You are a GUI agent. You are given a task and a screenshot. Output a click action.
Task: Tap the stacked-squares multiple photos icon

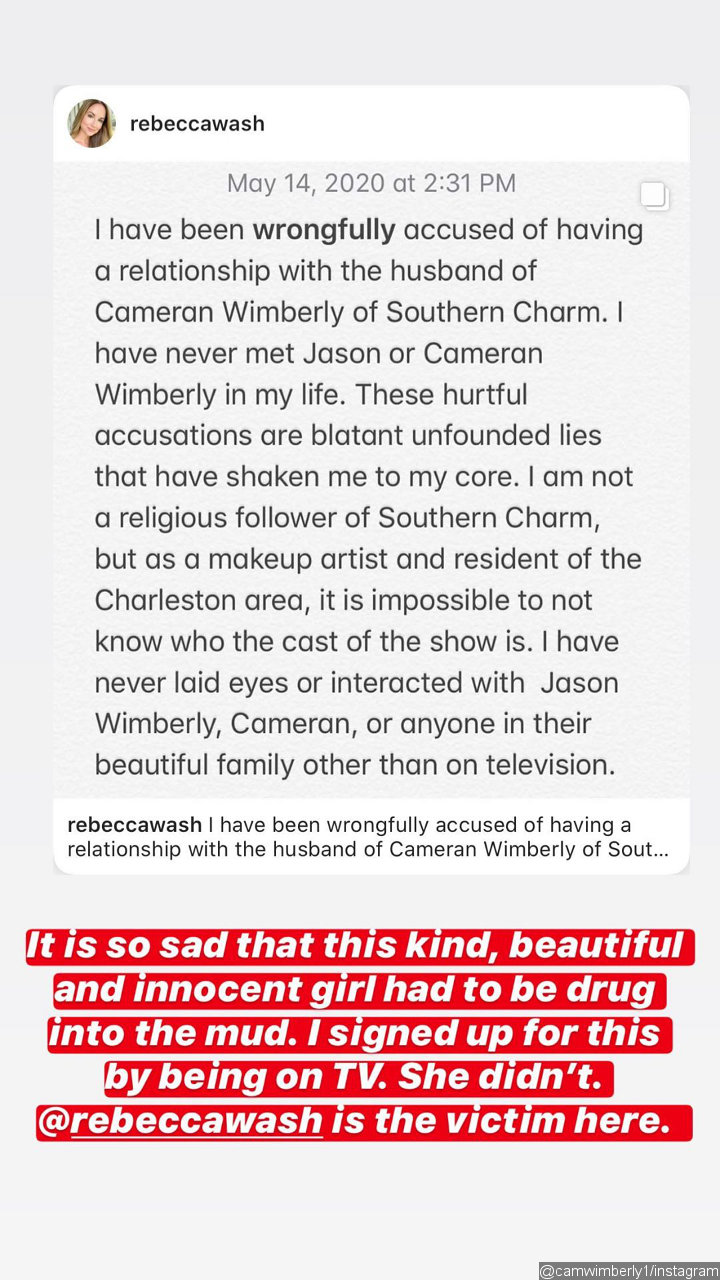654,195
